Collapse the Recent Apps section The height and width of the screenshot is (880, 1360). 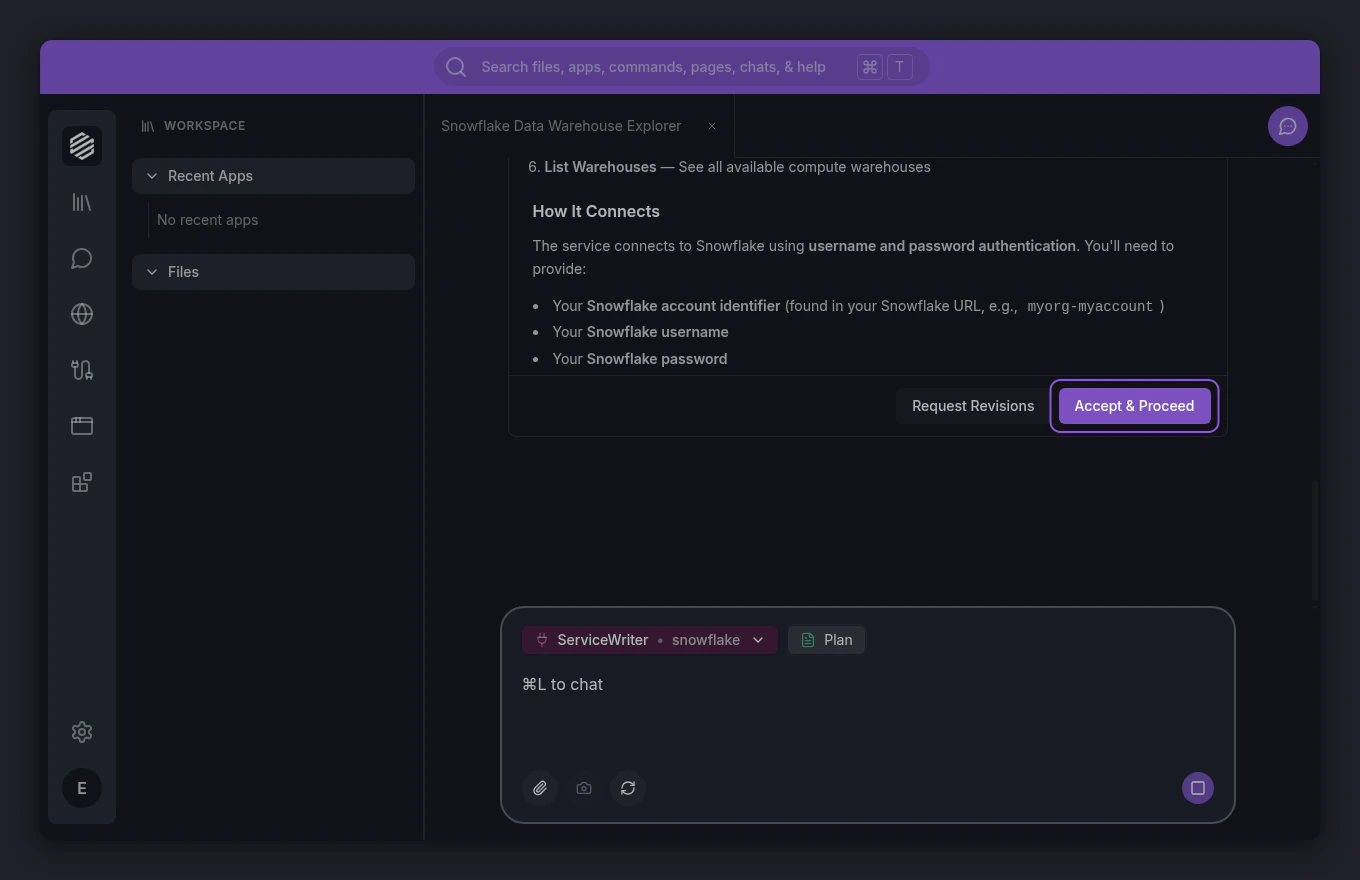pos(273,176)
